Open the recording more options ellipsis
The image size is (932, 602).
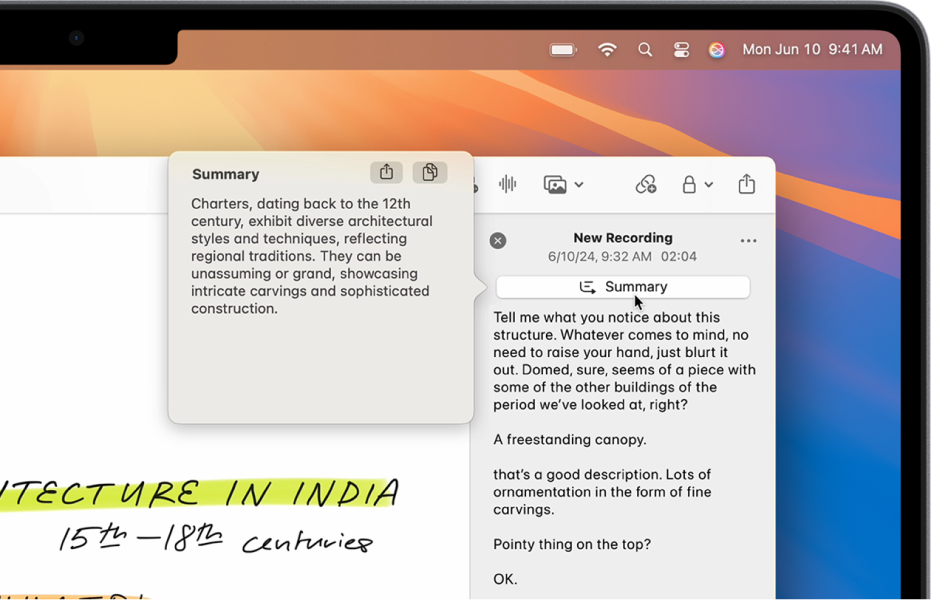748,241
